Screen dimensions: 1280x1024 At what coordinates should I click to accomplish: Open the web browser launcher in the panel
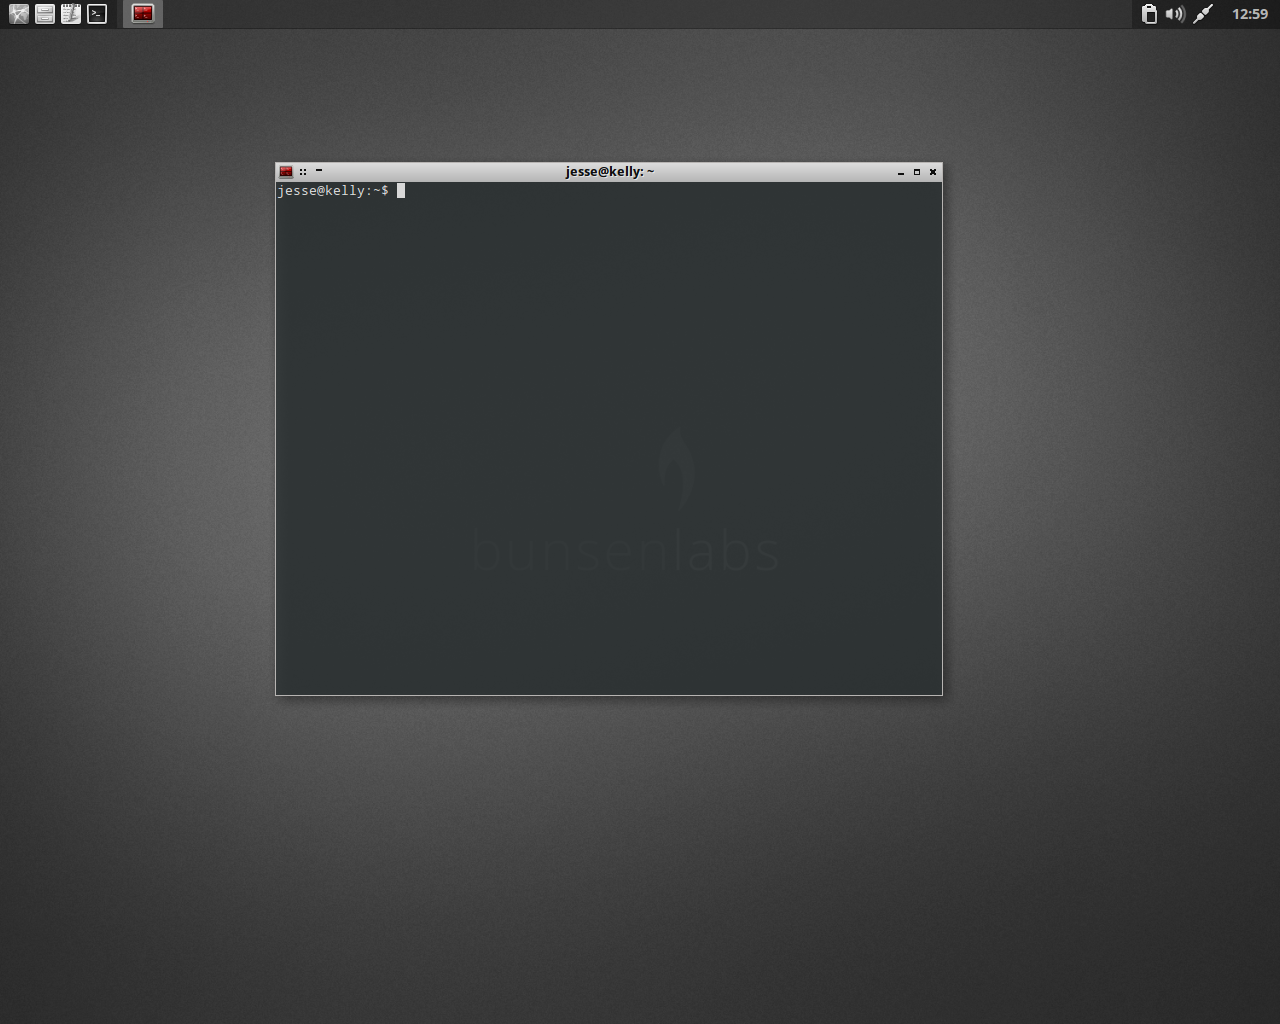(19, 14)
